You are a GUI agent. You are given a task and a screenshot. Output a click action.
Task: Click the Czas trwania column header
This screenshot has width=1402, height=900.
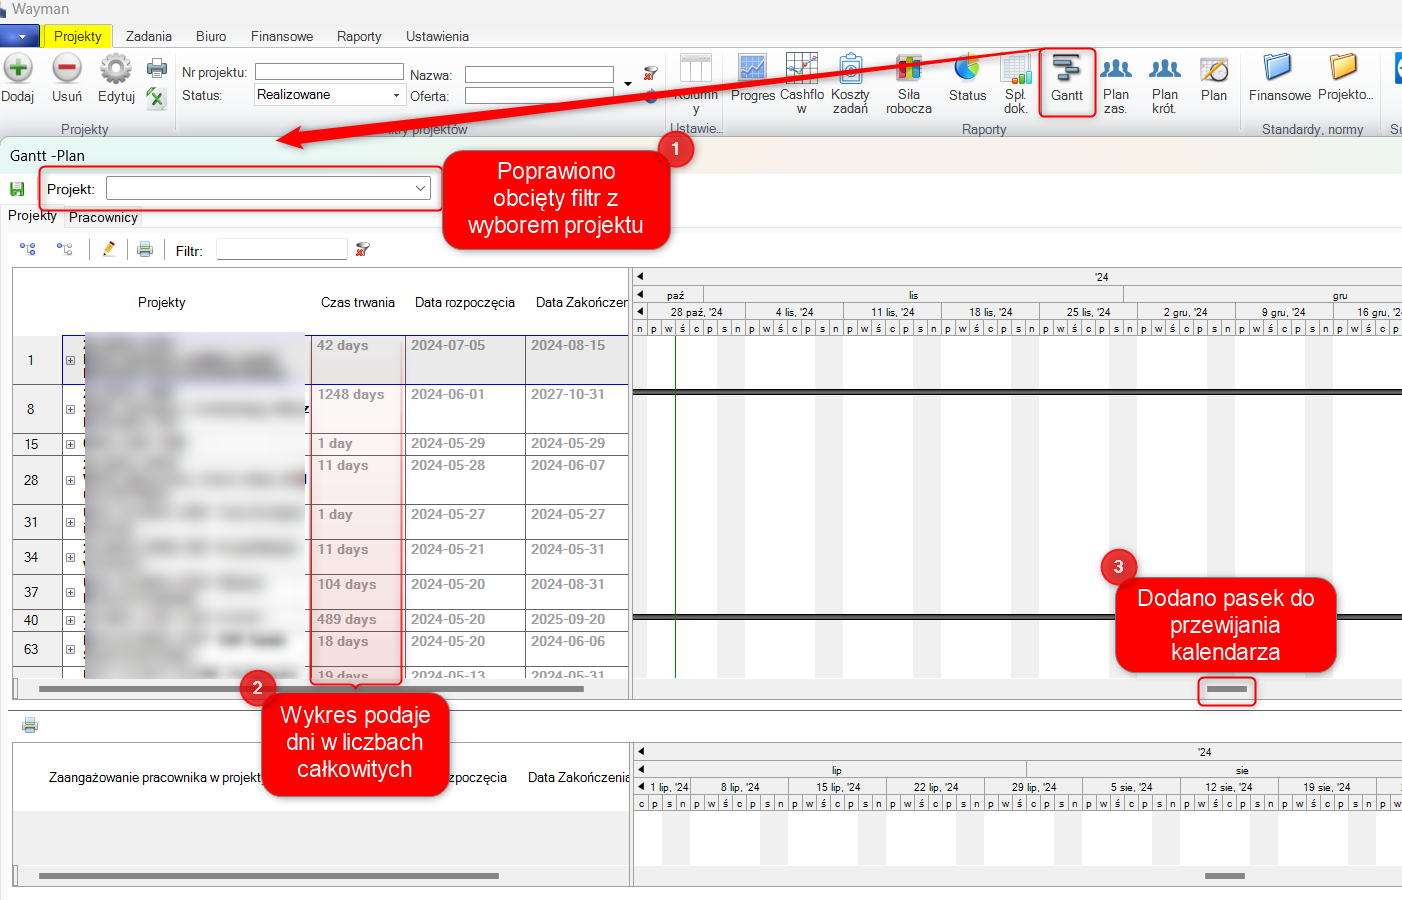[358, 302]
